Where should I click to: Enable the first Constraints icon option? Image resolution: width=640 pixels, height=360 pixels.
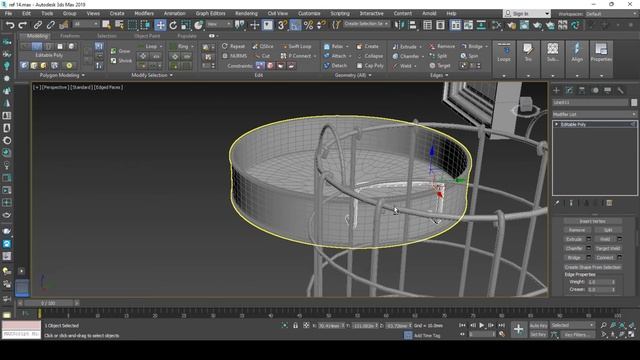[x=260, y=65]
